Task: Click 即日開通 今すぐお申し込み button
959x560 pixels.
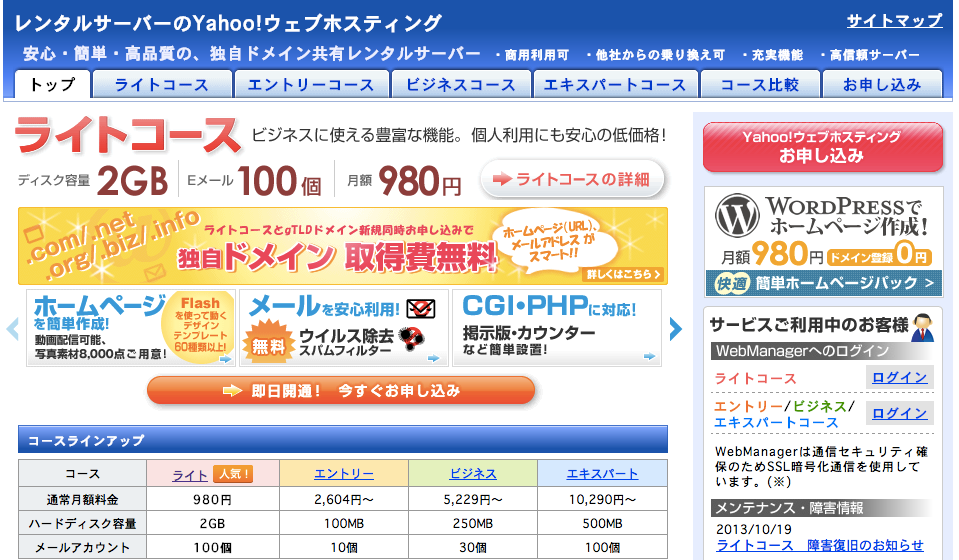Action: [x=341, y=390]
